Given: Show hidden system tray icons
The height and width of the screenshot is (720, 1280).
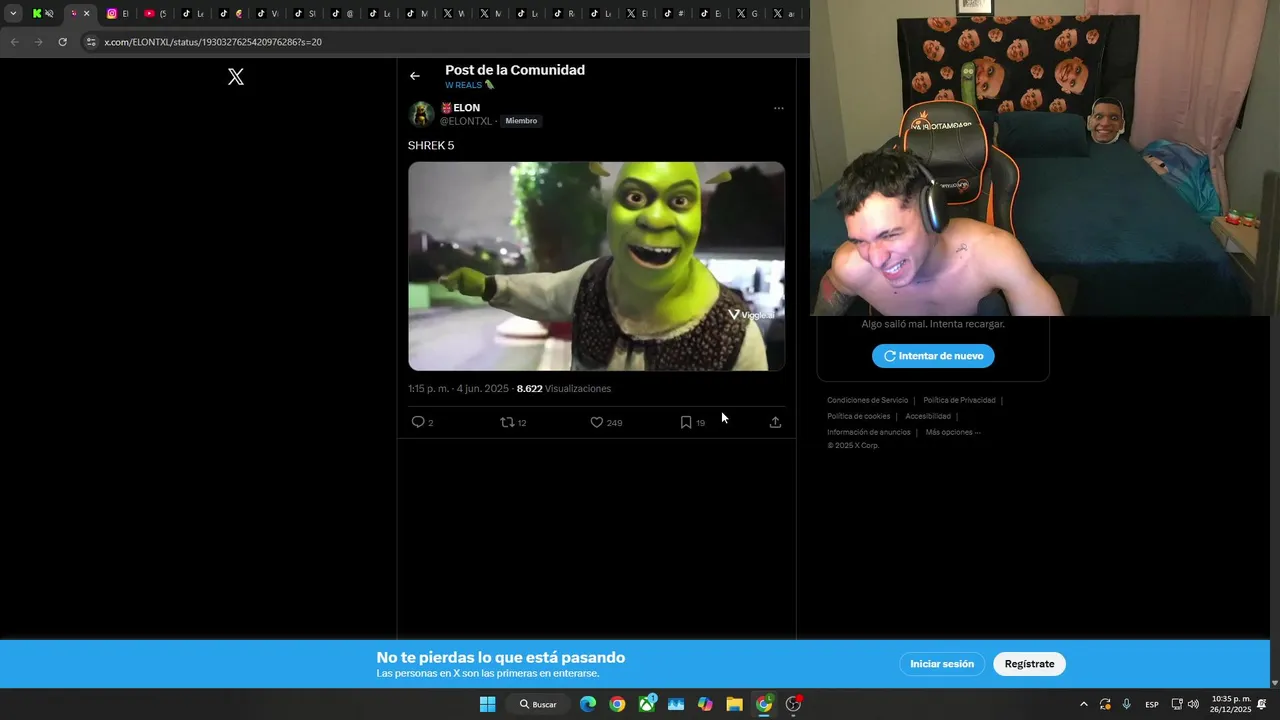Looking at the screenshot, I should (x=1083, y=704).
